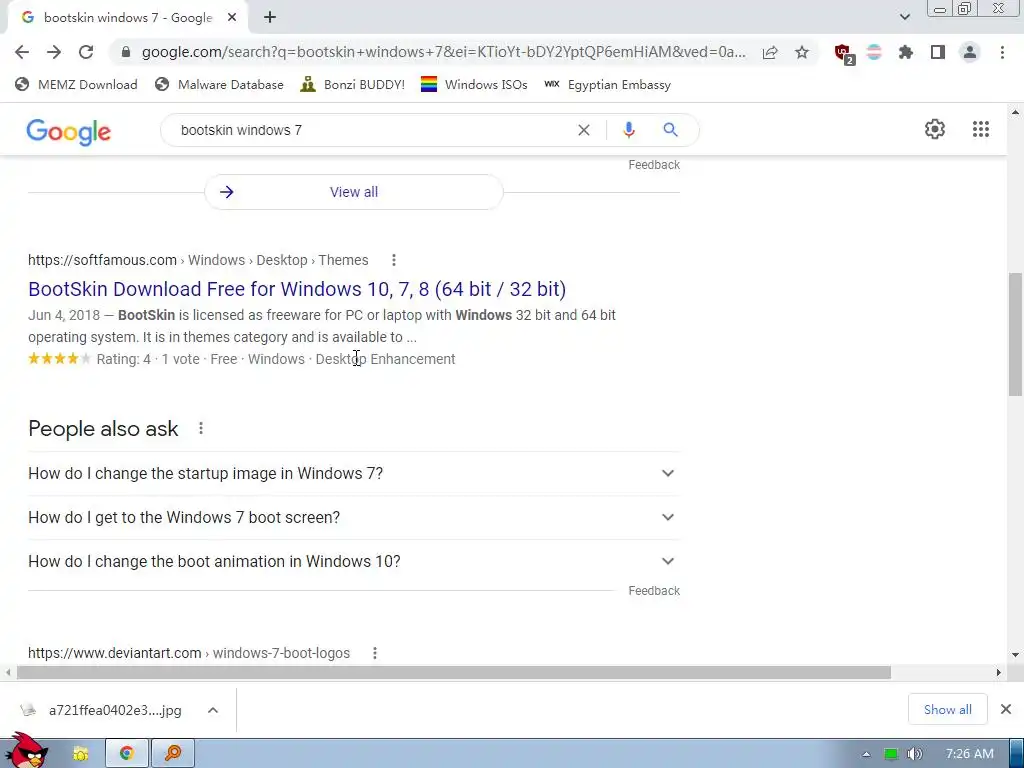The height and width of the screenshot is (768, 1024).
Task: Go back to the previous page
Action: (22, 52)
